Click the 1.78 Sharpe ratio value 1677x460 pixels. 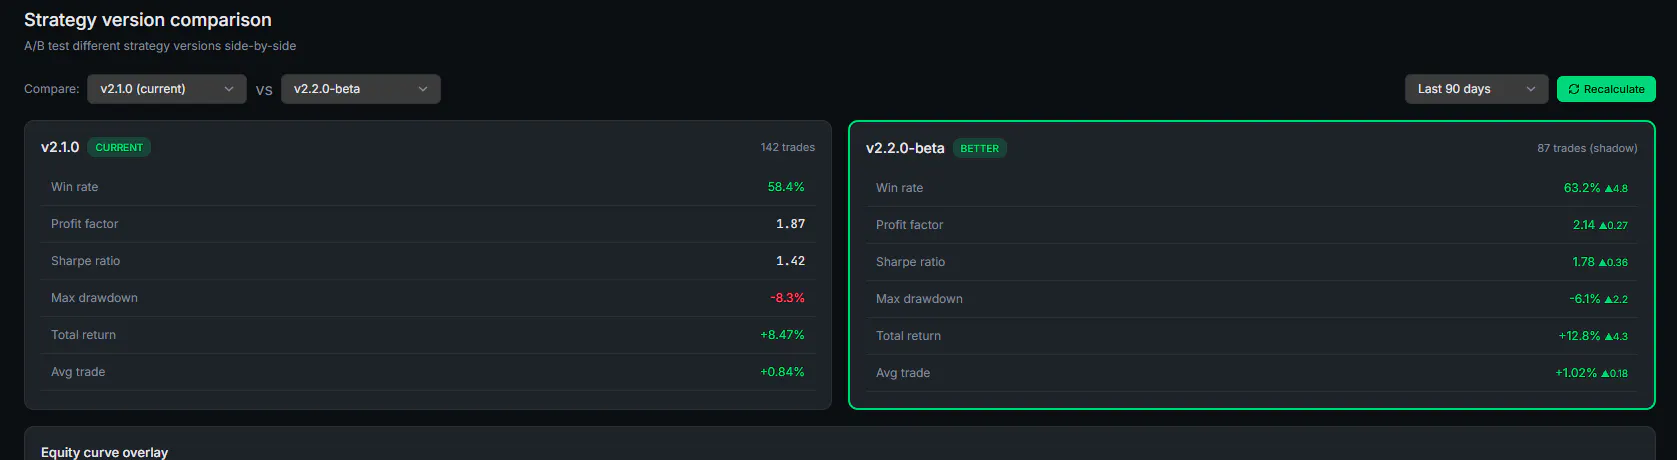pyautogui.click(x=1584, y=262)
